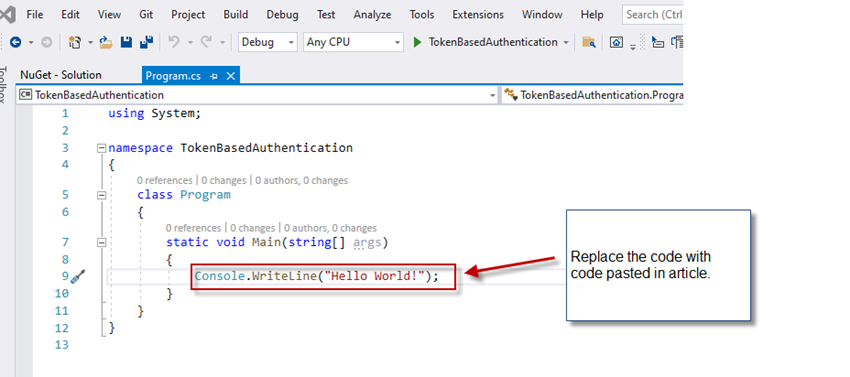Open the TokenBasedAuthentication.Program type dropdown
850x377 pixels.
pos(593,95)
